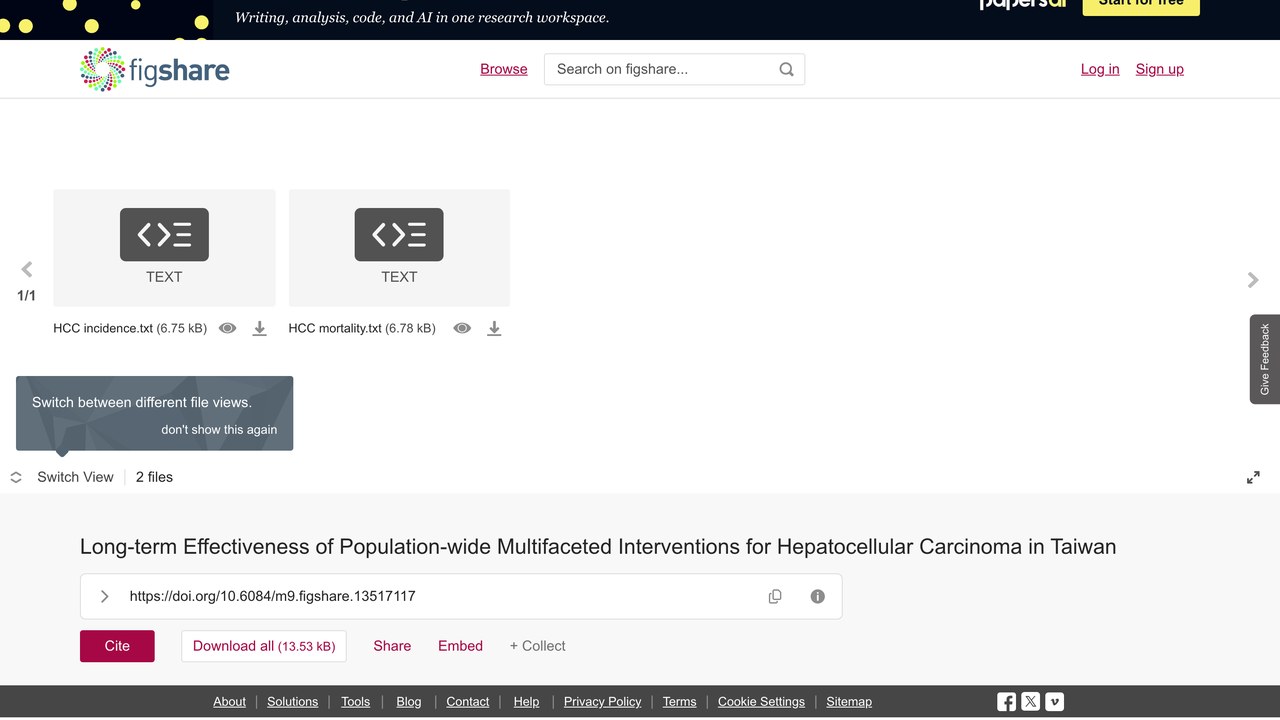Open the Embed option
The image size is (1280, 720).
460,646
